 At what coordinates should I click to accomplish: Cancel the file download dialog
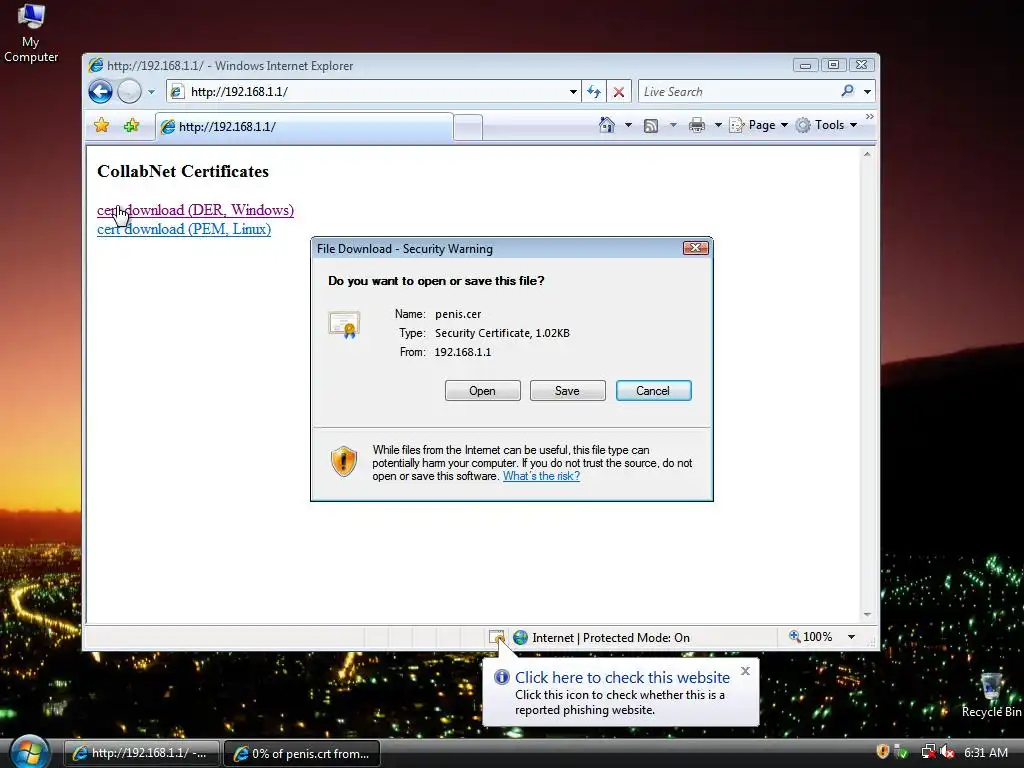click(x=653, y=391)
